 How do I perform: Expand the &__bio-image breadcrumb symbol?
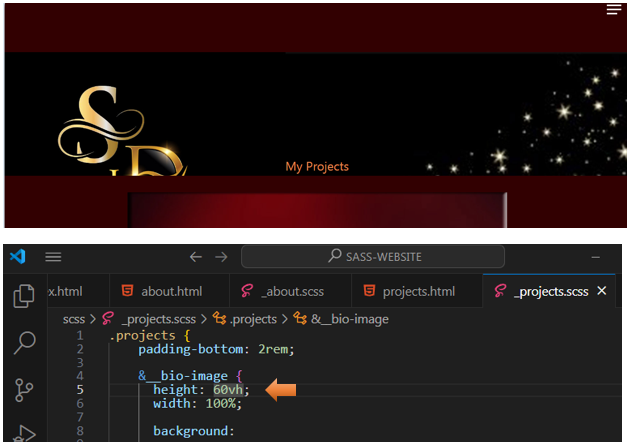coord(349,319)
